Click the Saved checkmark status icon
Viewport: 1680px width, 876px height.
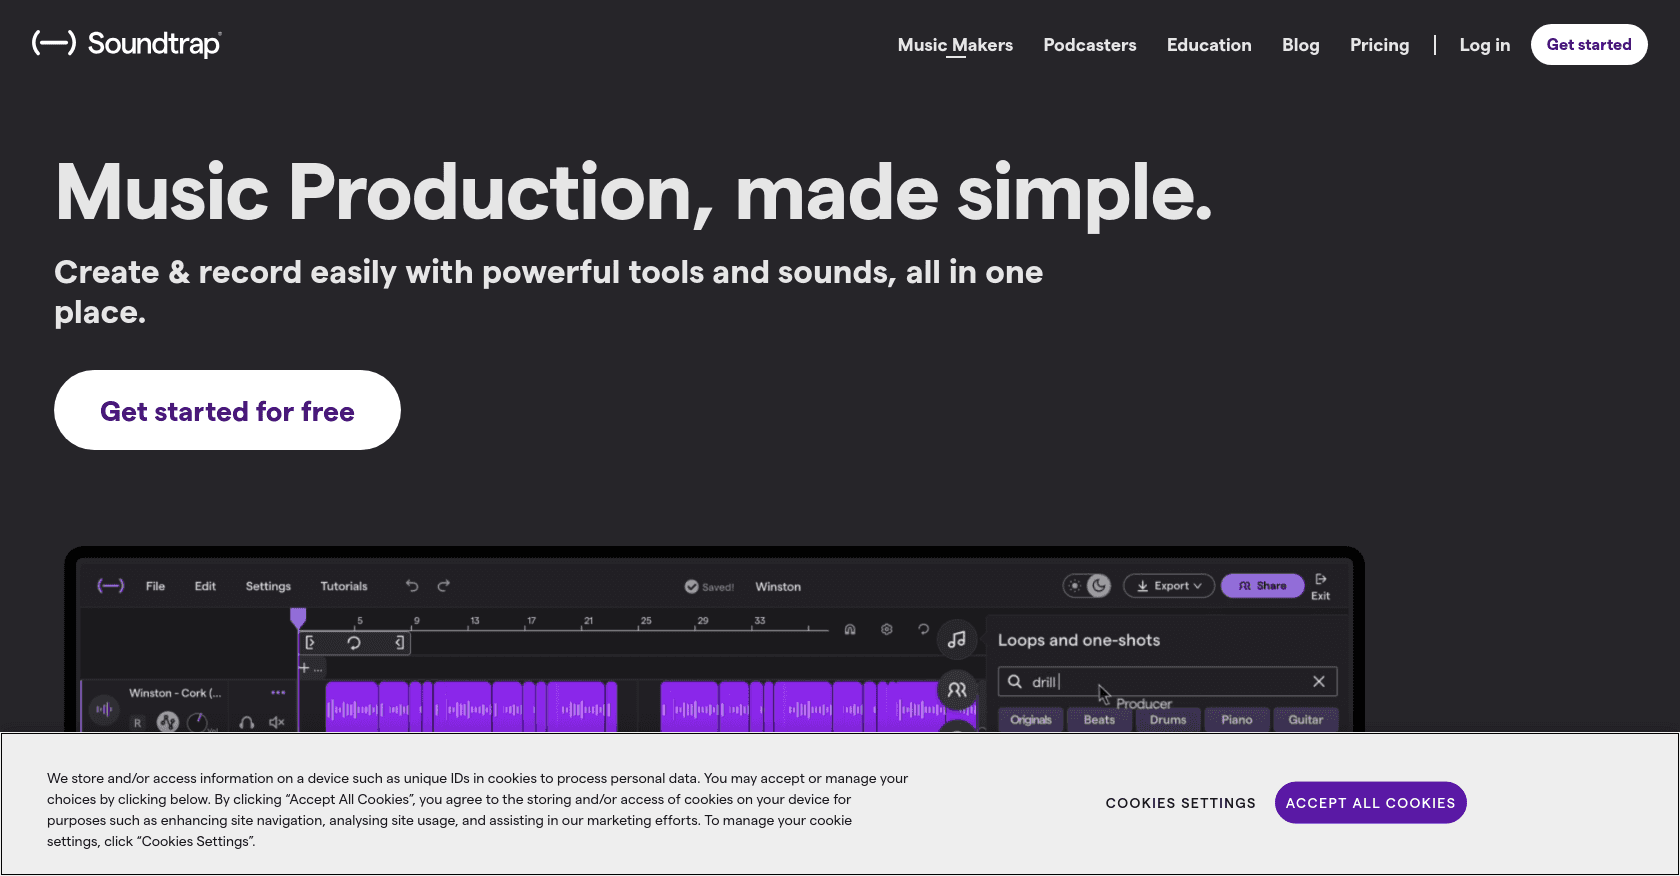pos(691,587)
